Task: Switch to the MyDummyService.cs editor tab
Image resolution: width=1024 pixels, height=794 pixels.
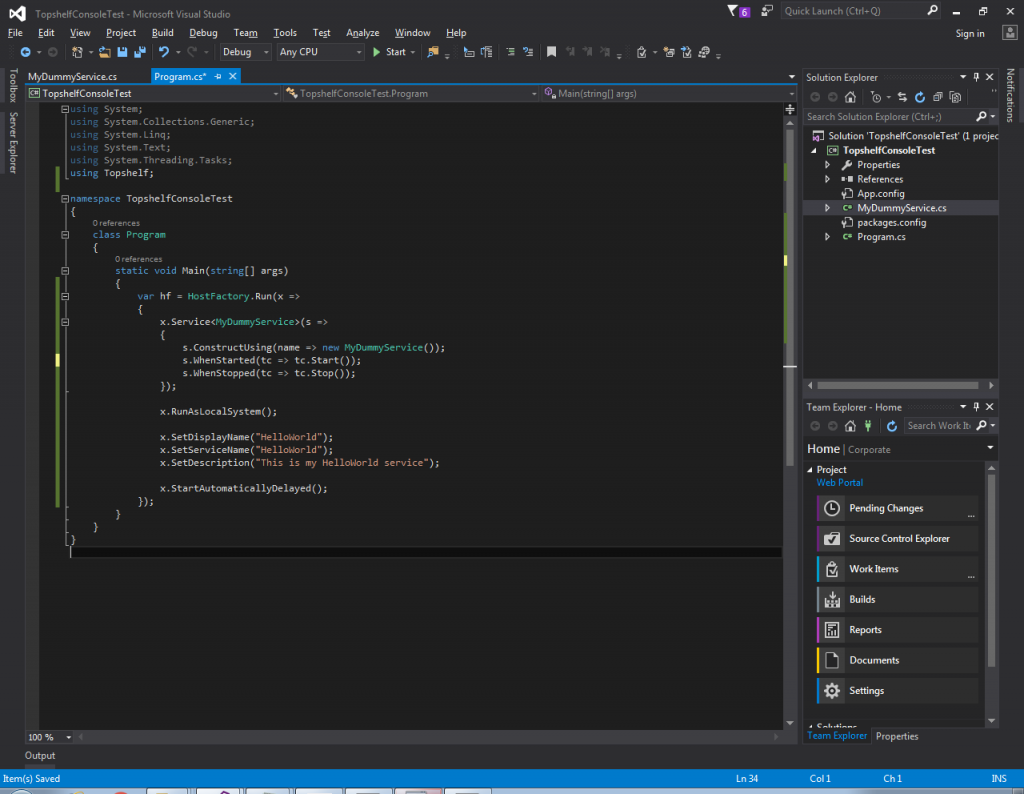Action: 72,76
